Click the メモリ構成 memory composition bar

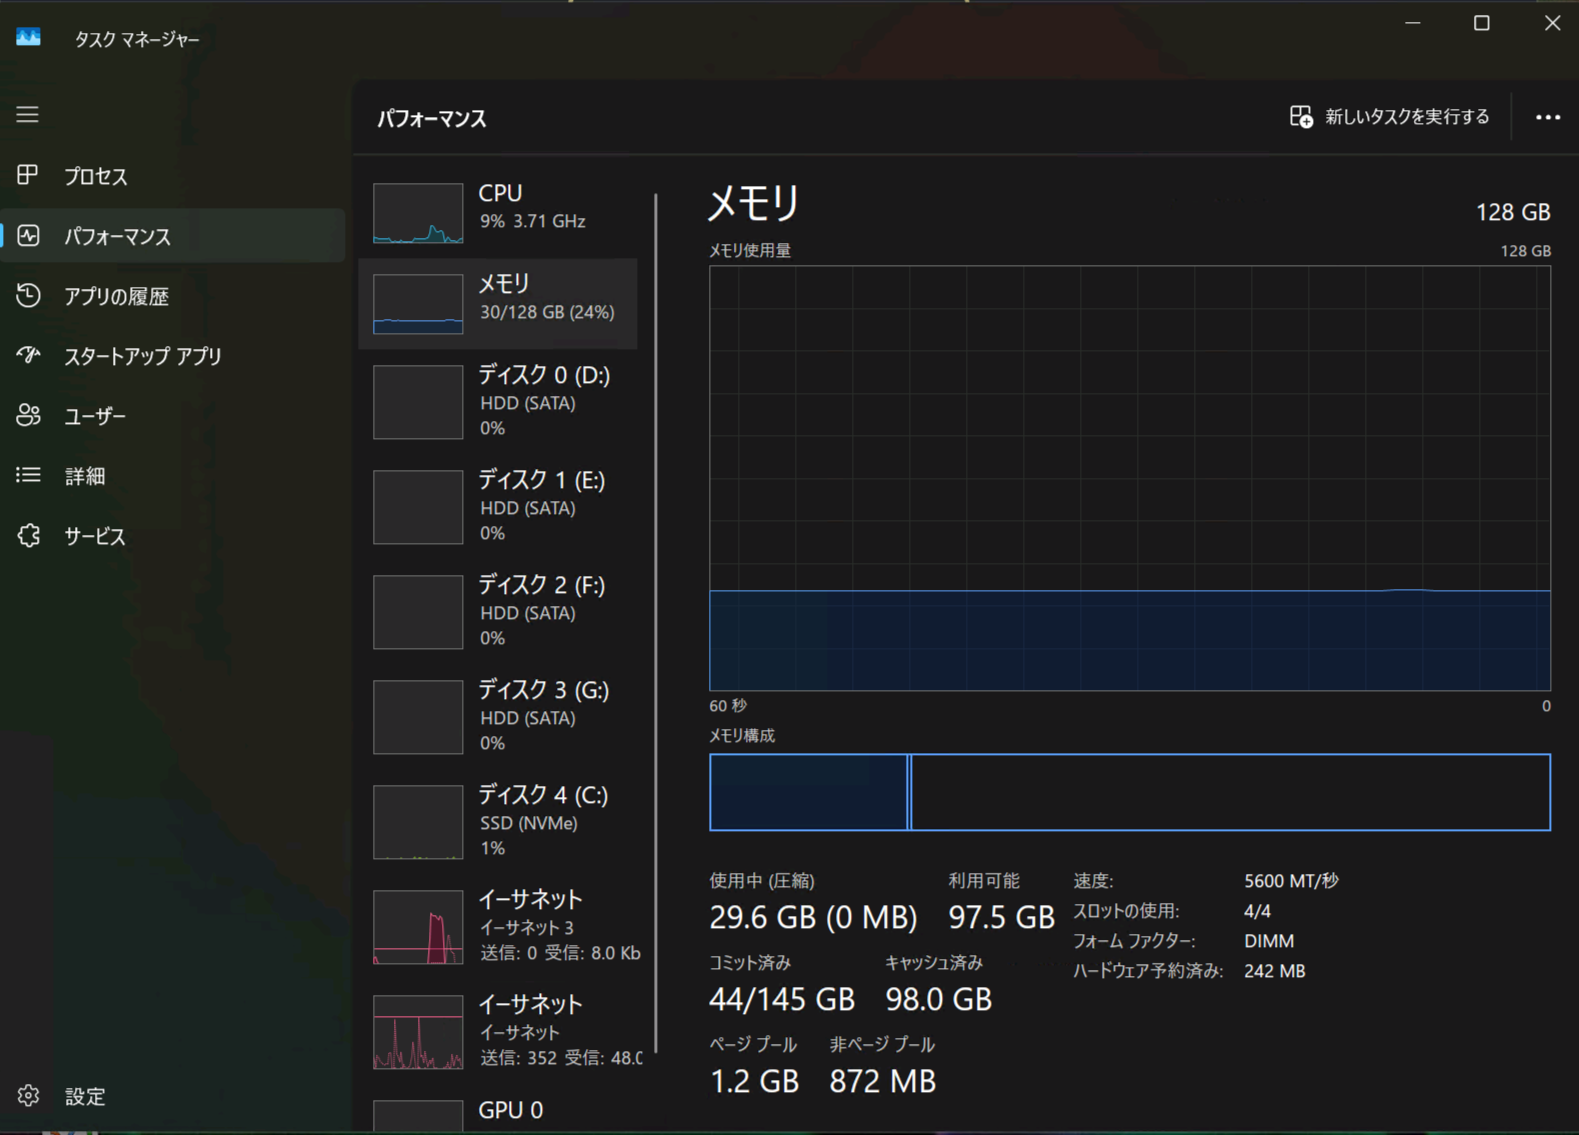point(1129,792)
